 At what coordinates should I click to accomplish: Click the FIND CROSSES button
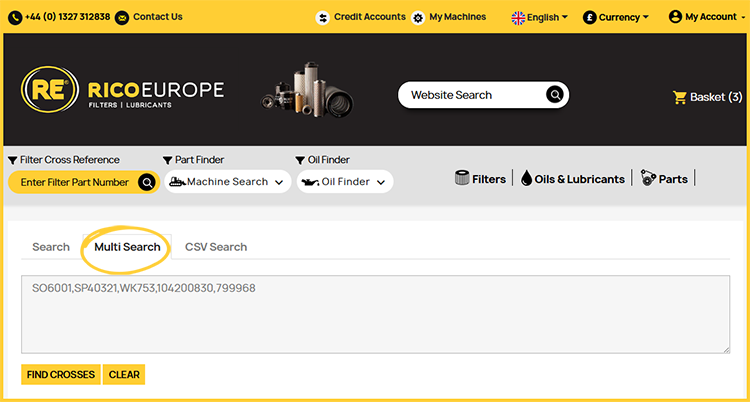[x=61, y=374]
